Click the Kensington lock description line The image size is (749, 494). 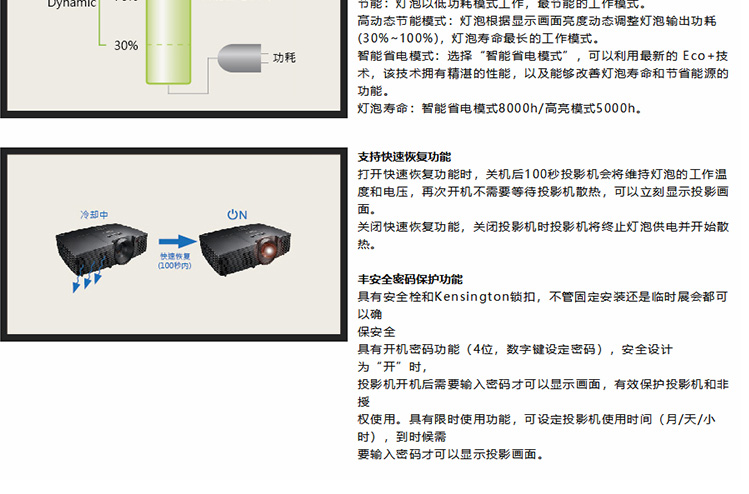[543, 297]
